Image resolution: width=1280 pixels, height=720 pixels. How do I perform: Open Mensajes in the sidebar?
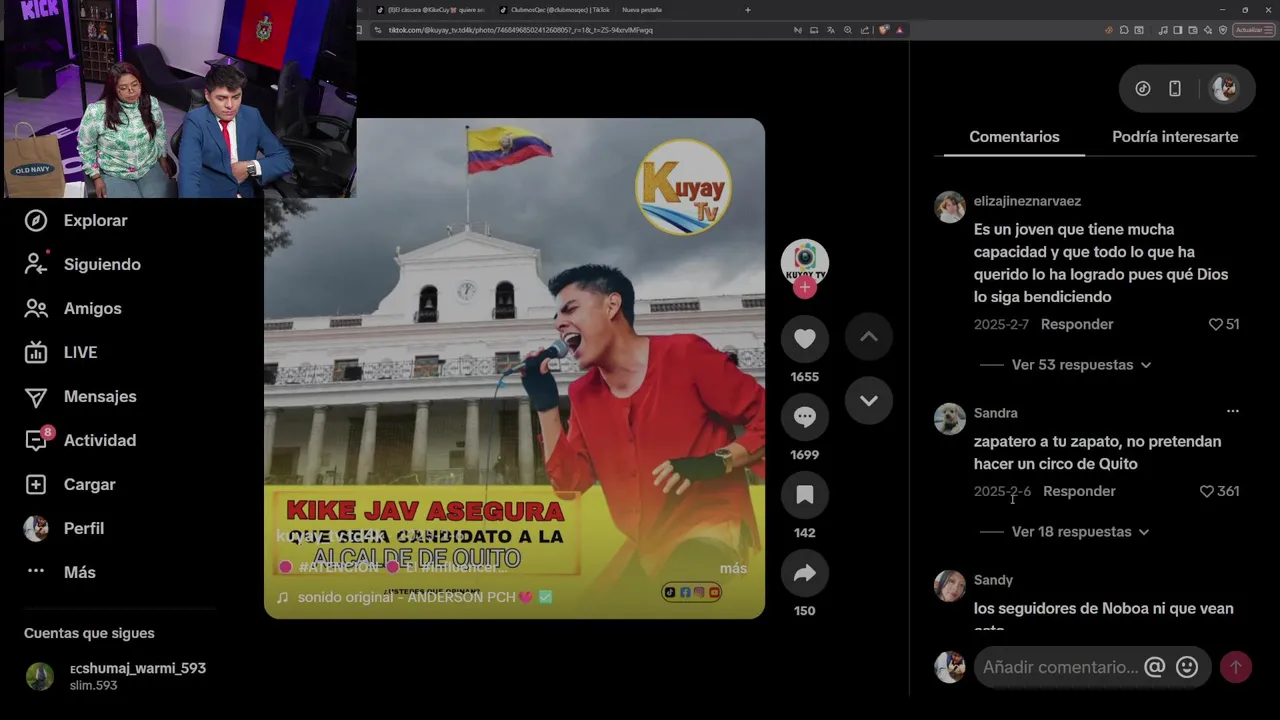[x=80, y=396]
